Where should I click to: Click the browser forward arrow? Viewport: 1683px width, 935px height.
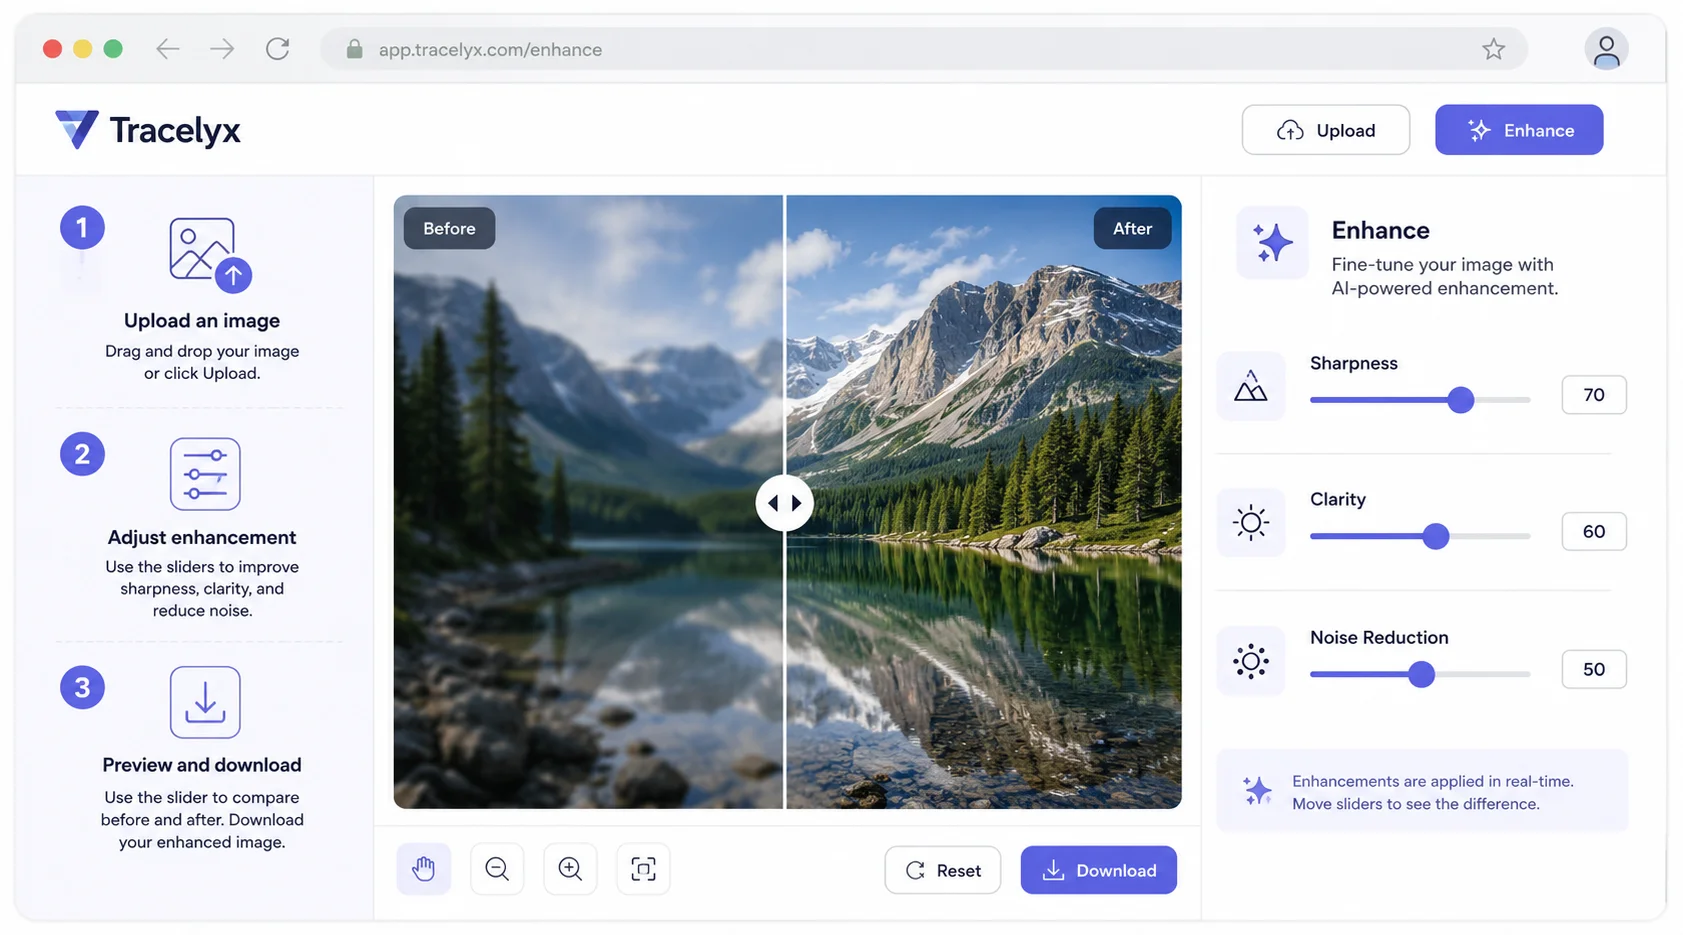point(222,49)
